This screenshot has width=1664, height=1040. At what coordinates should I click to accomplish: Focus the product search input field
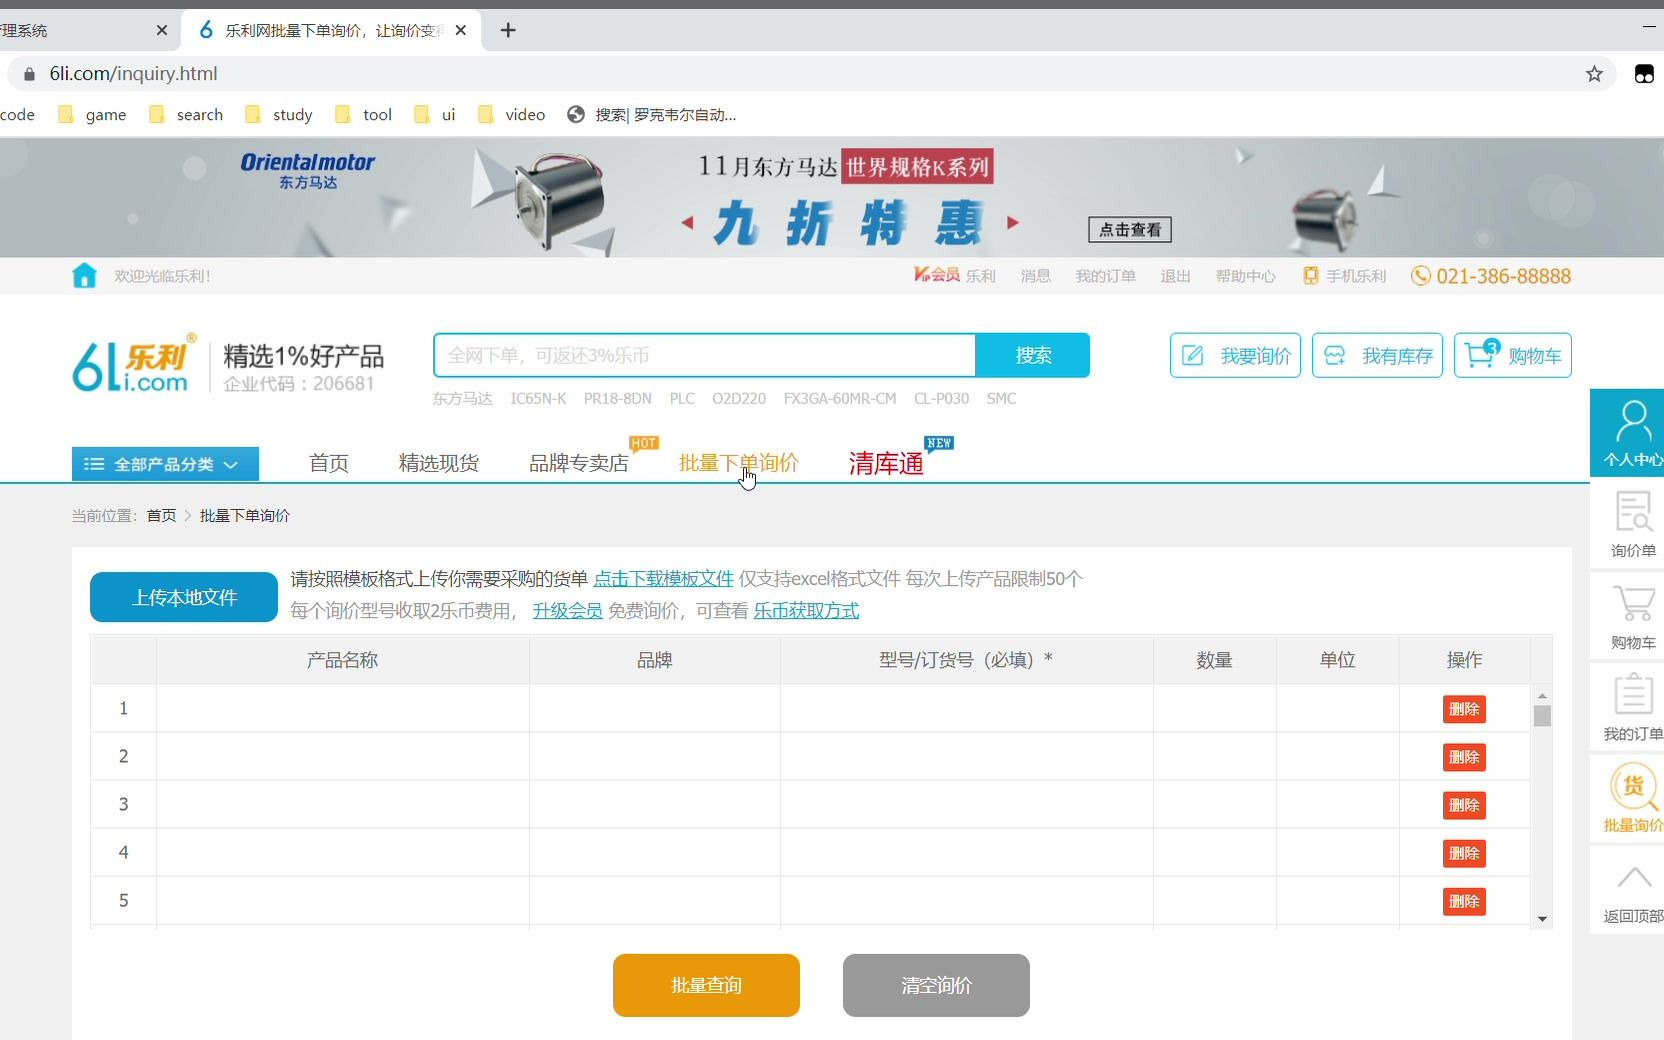coord(705,355)
